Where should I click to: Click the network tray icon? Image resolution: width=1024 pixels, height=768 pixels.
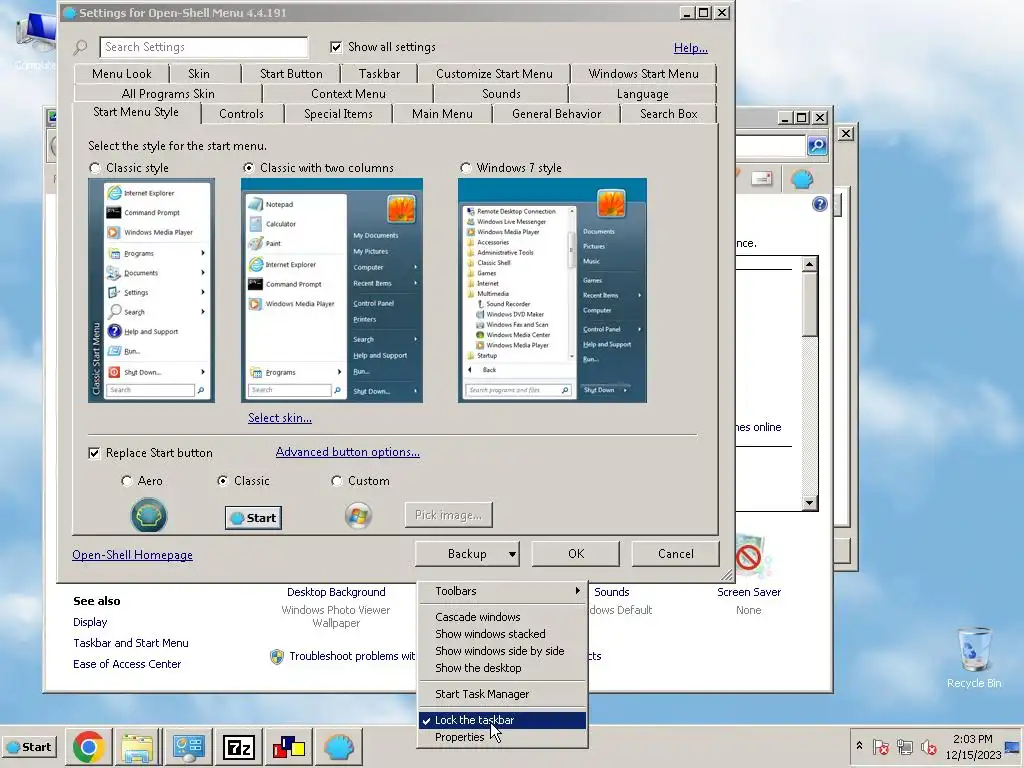pyautogui.click(x=904, y=746)
